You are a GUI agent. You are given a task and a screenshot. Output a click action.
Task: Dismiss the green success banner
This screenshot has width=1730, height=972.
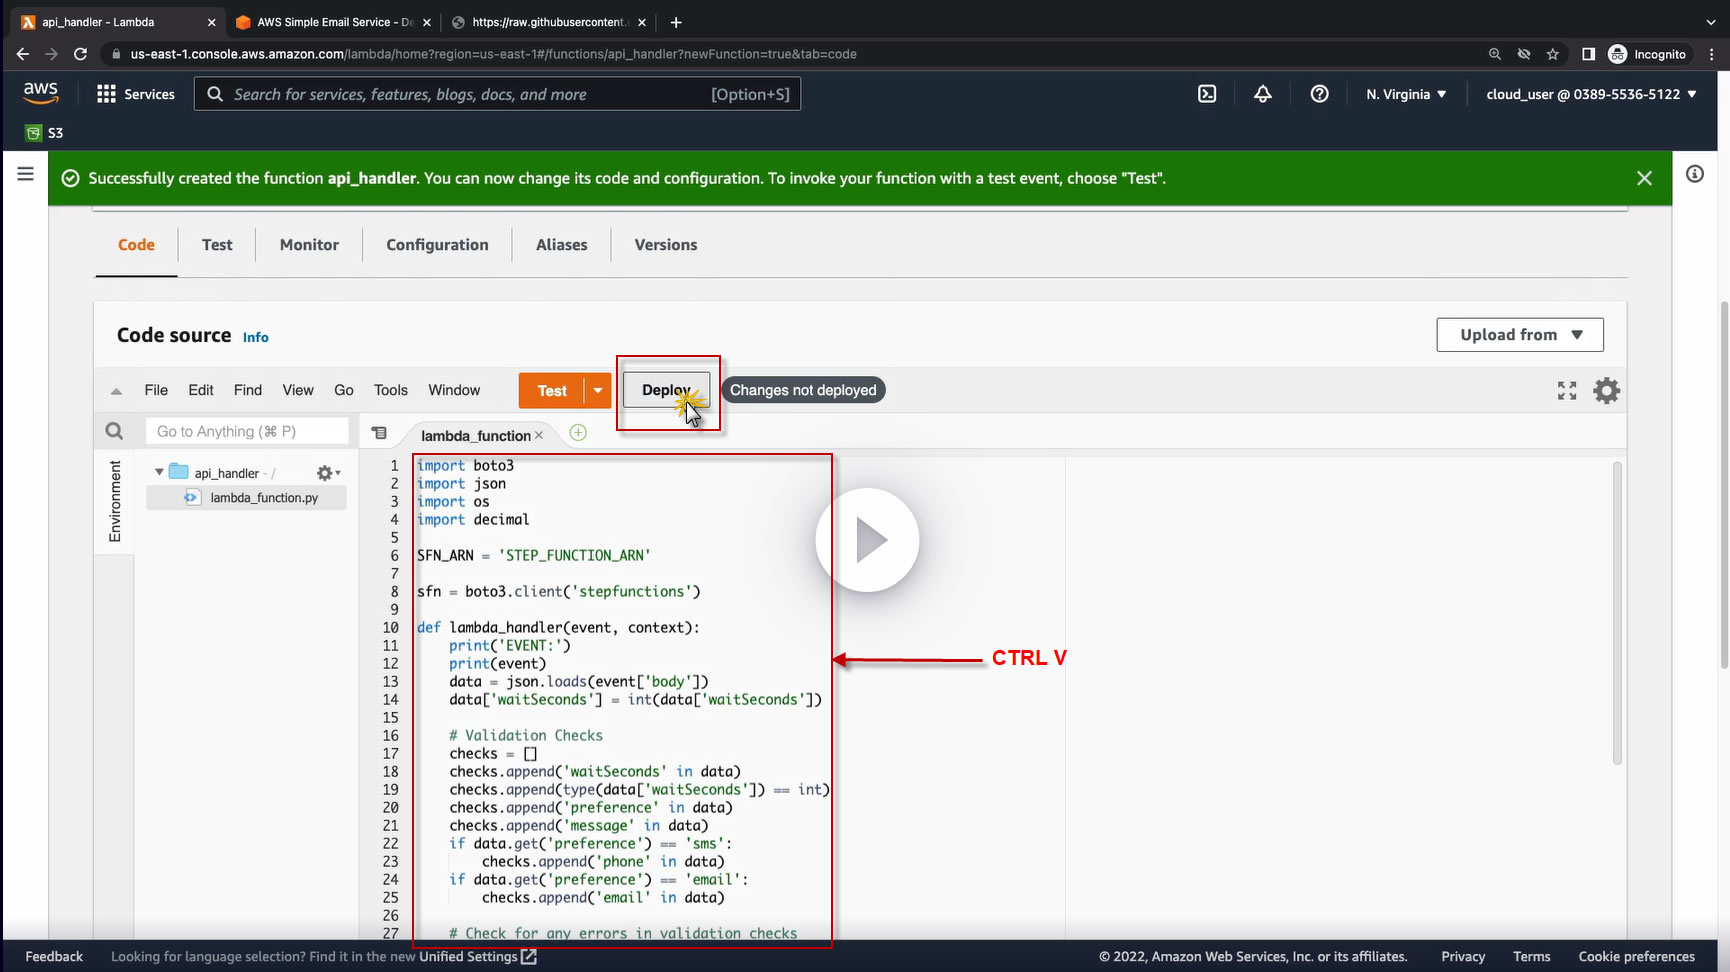[1644, 178]
